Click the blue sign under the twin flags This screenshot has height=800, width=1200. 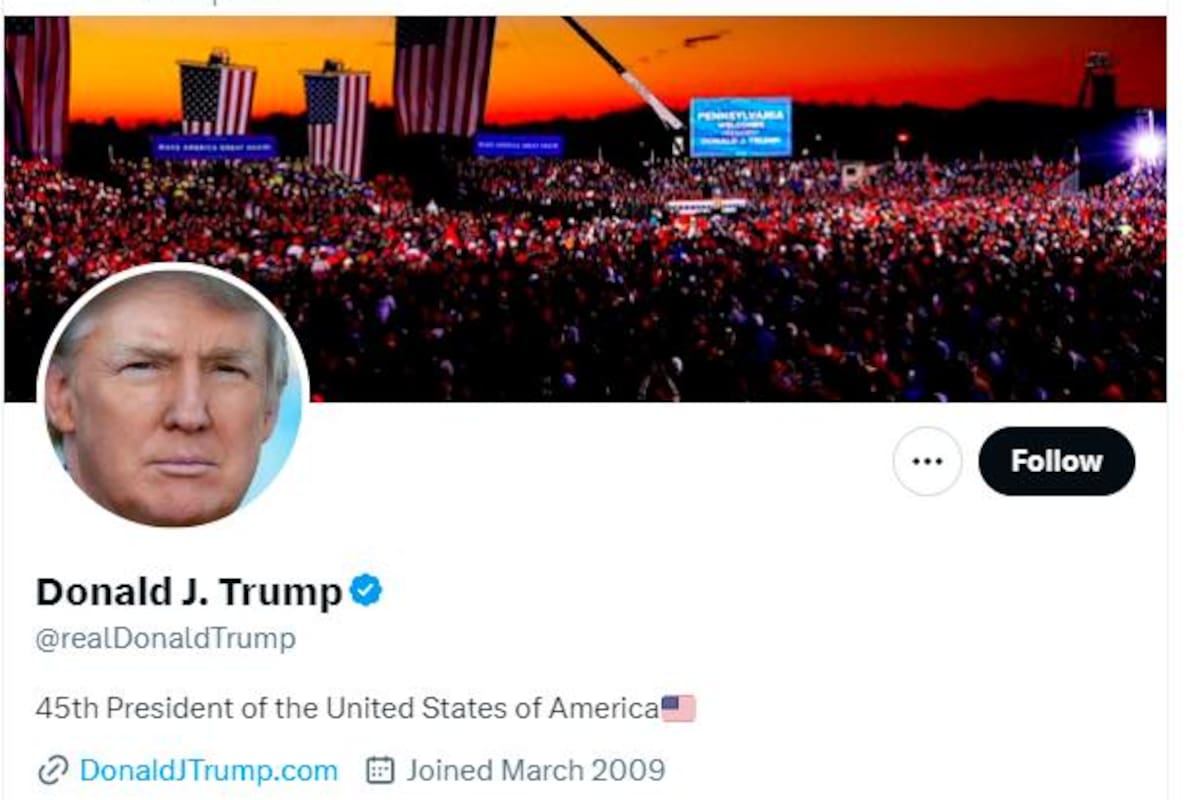pos(215,147)
